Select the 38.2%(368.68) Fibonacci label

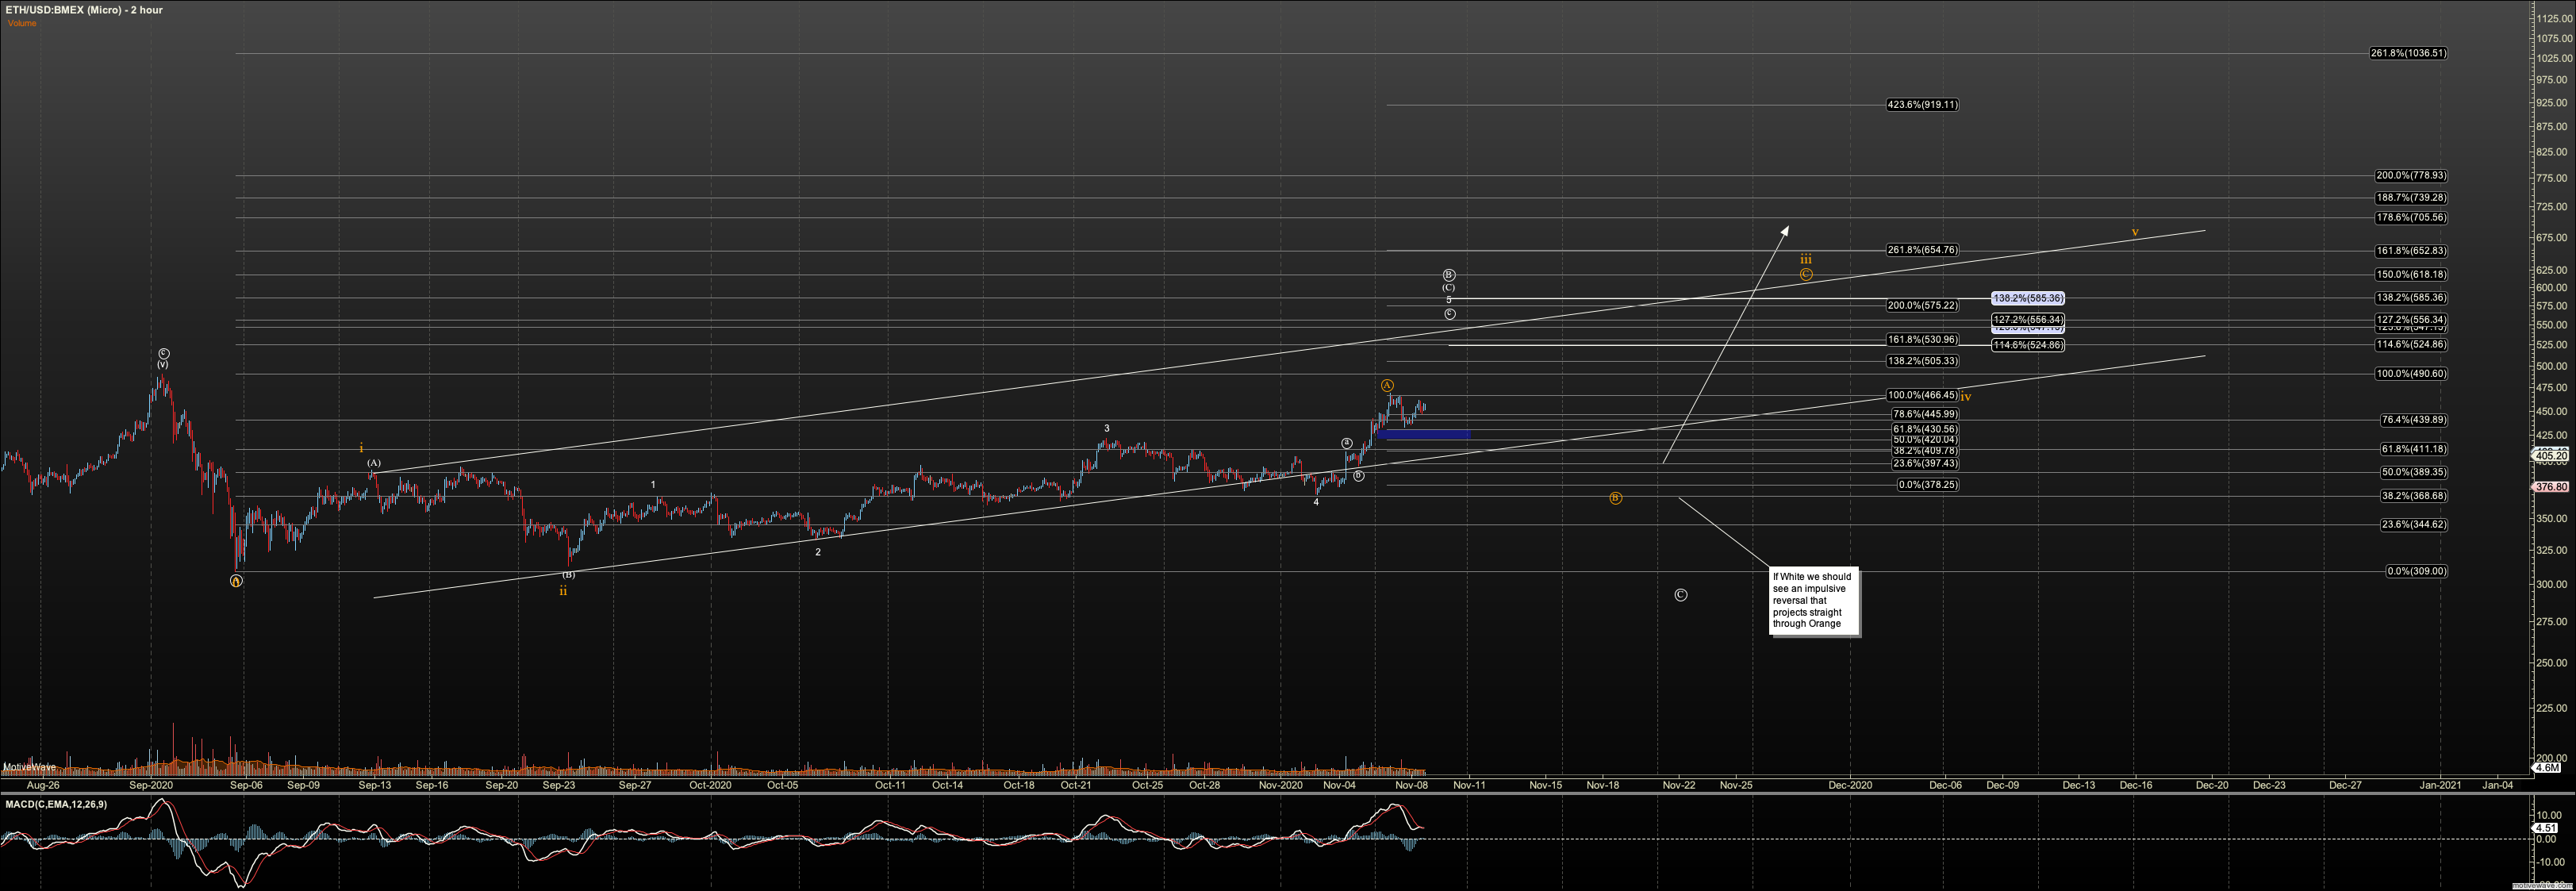[2414, 496]
